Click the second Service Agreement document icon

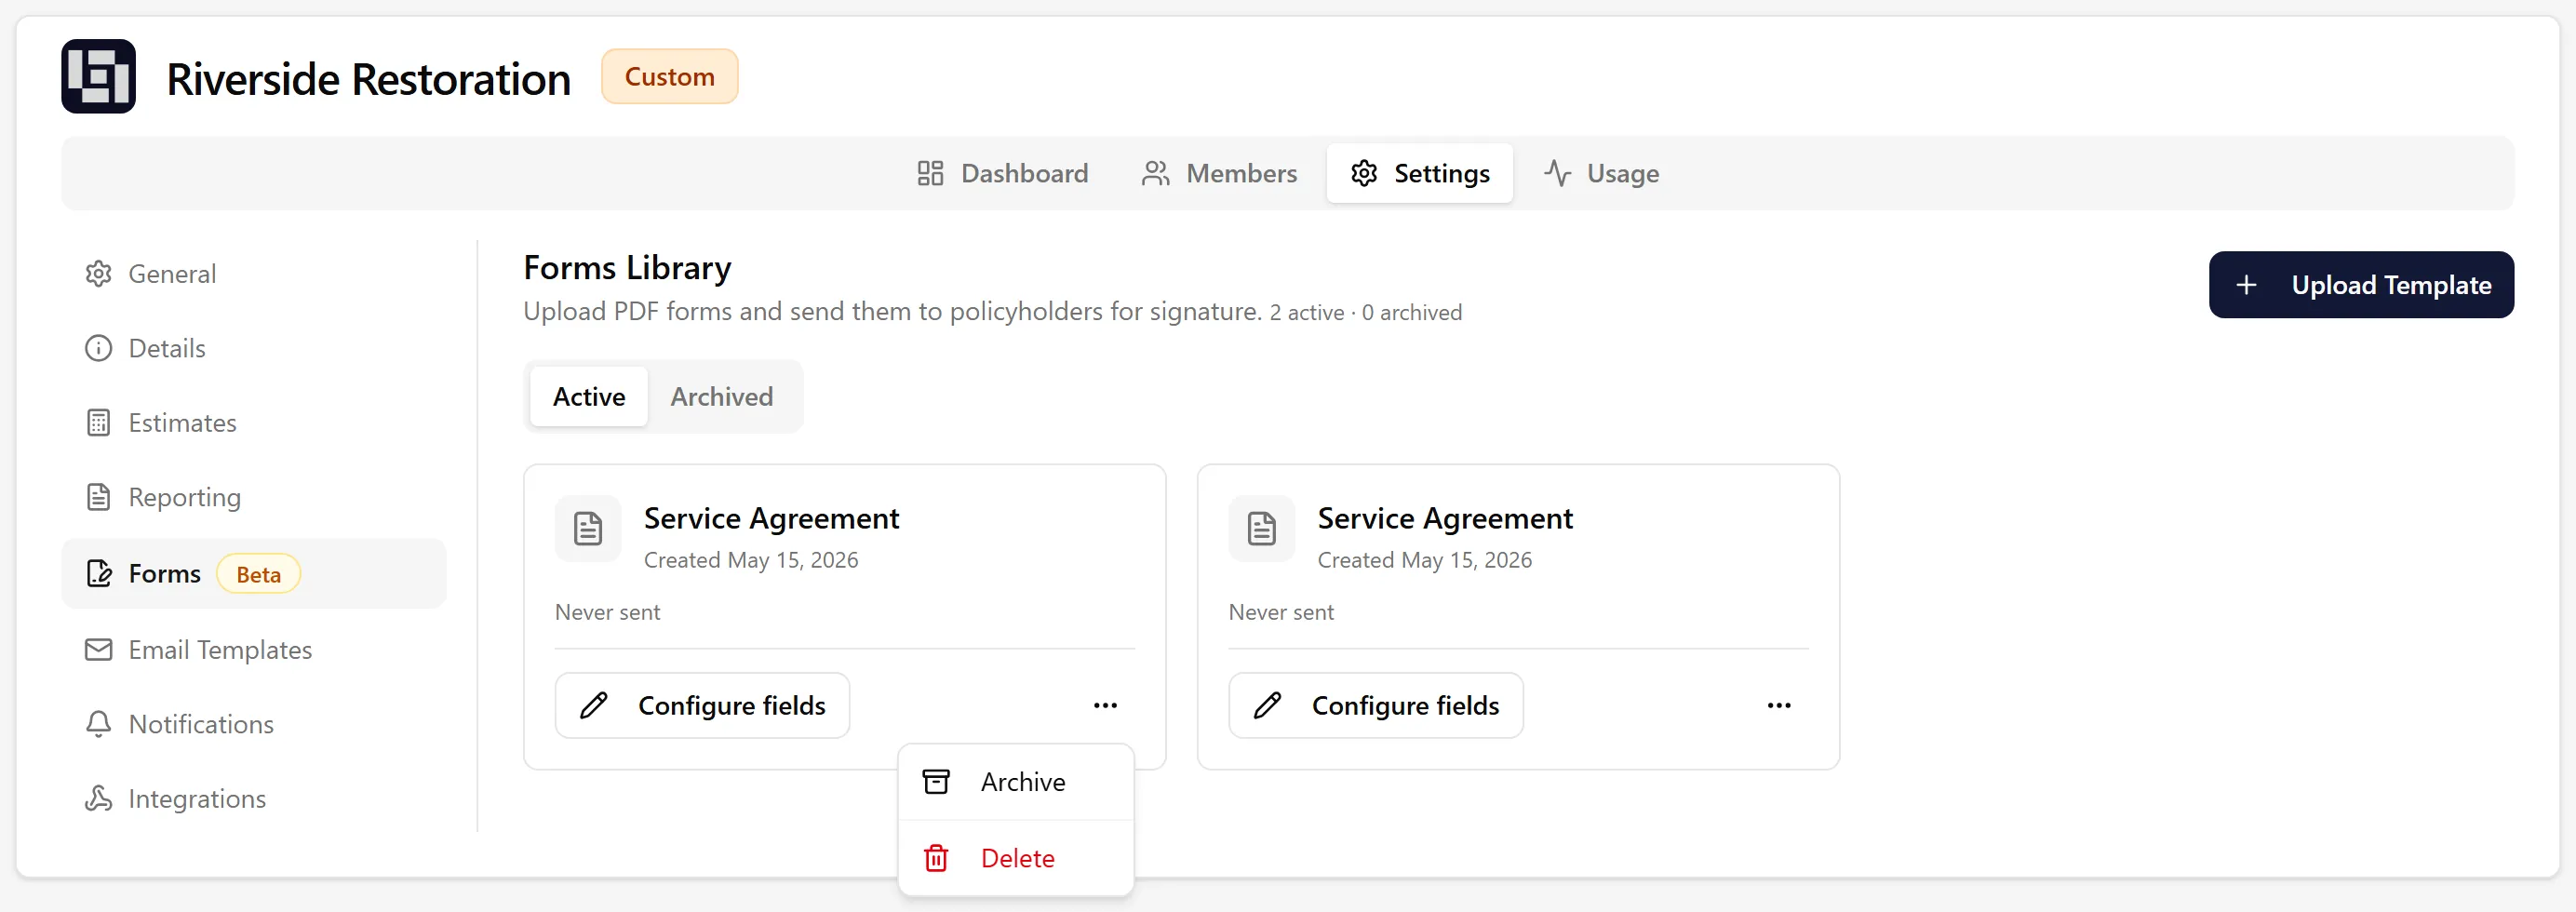pyautogui.click(x=1262, y=529)
